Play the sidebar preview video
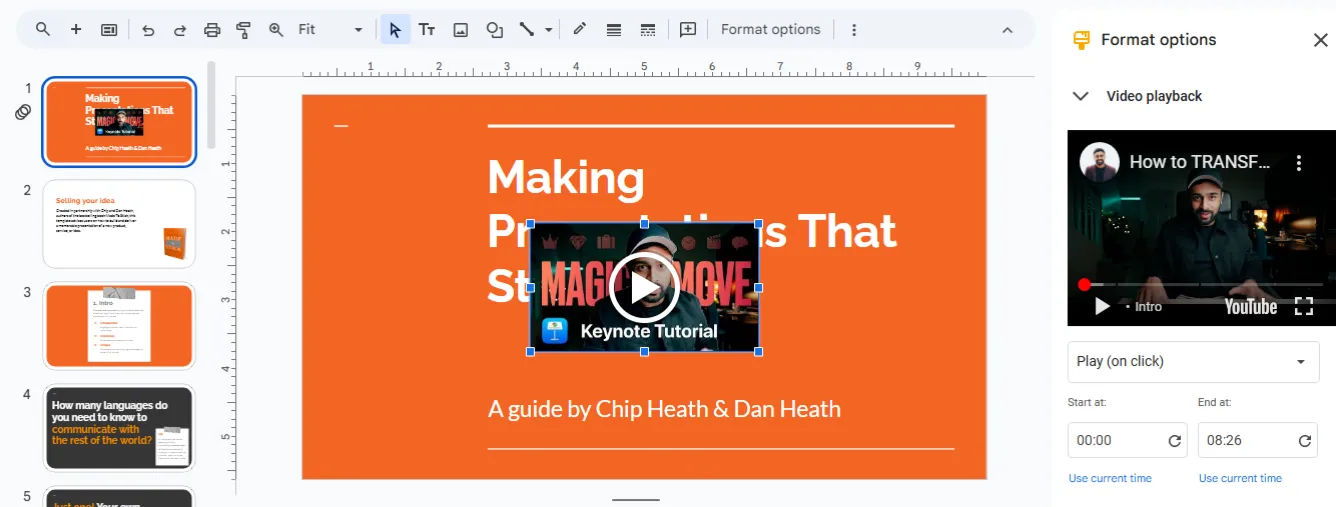 [1102, 306]
